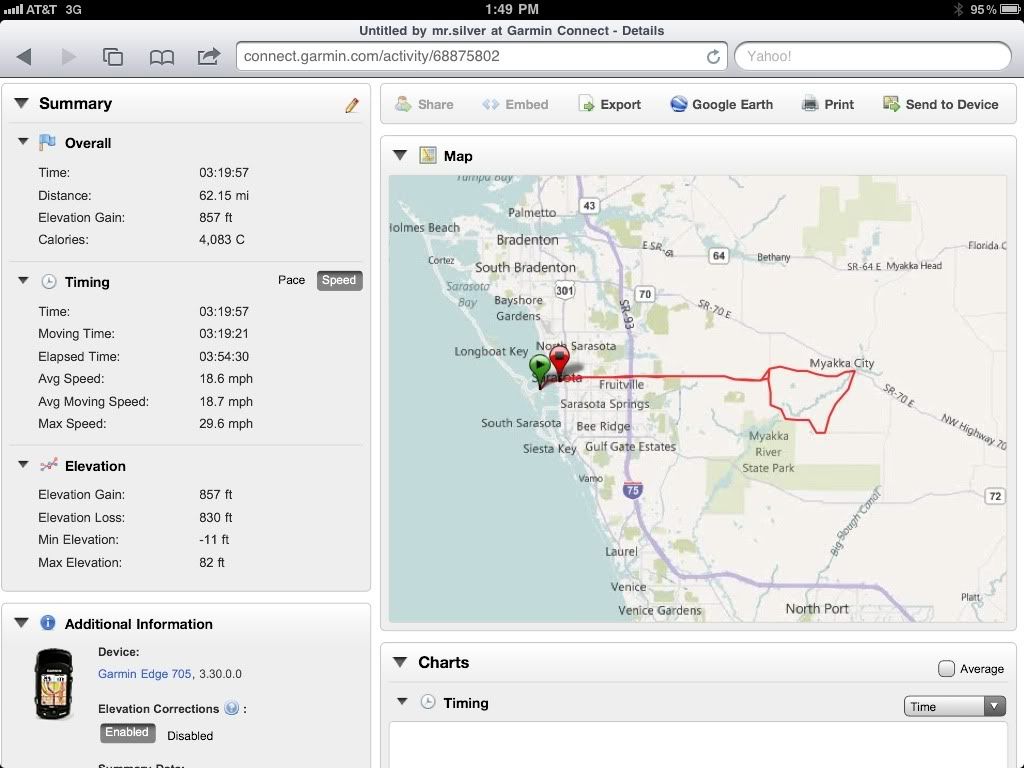The height and width of the screenshot is (768, 1024).
Task: Click Export in the activity toolbar
Action: pos(609,104)
